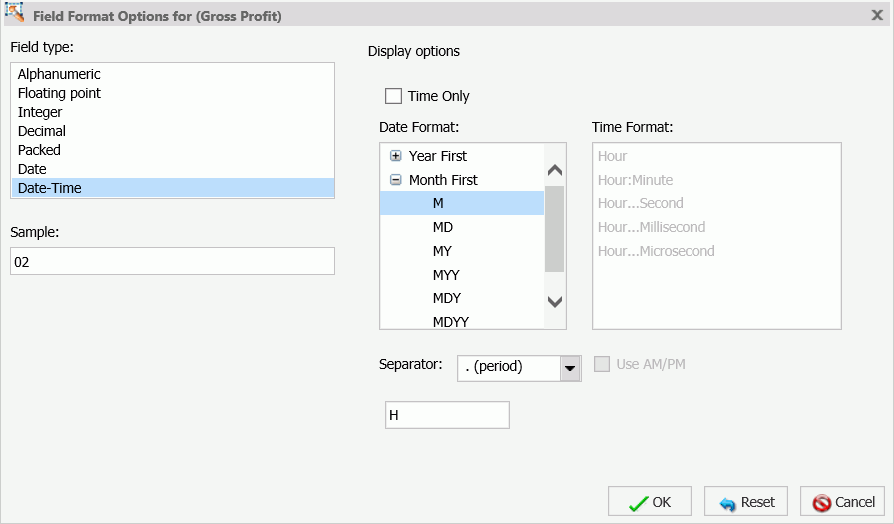This screenshot has height=524, width=894.
Task: Open the Separator dropdown
Action: [570, 368]
